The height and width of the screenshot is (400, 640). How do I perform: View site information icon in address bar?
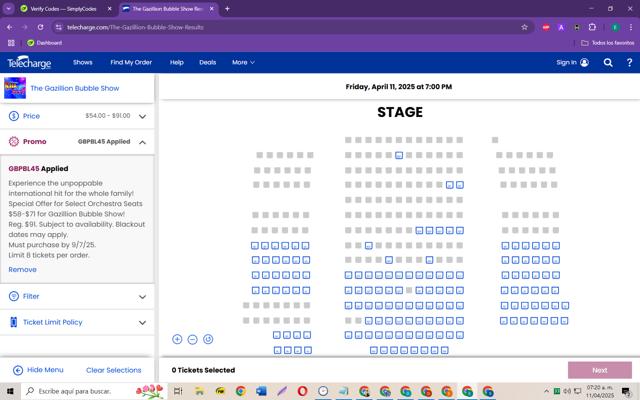(x=59, y=27)
